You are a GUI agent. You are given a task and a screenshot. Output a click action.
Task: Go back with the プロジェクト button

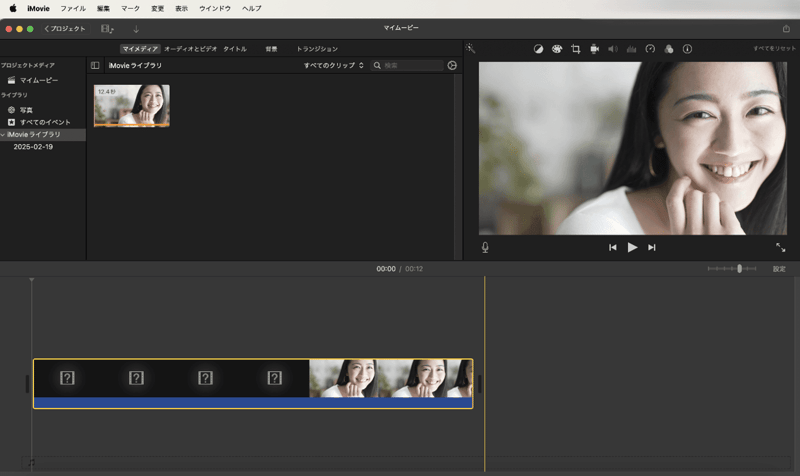[65, 29]
